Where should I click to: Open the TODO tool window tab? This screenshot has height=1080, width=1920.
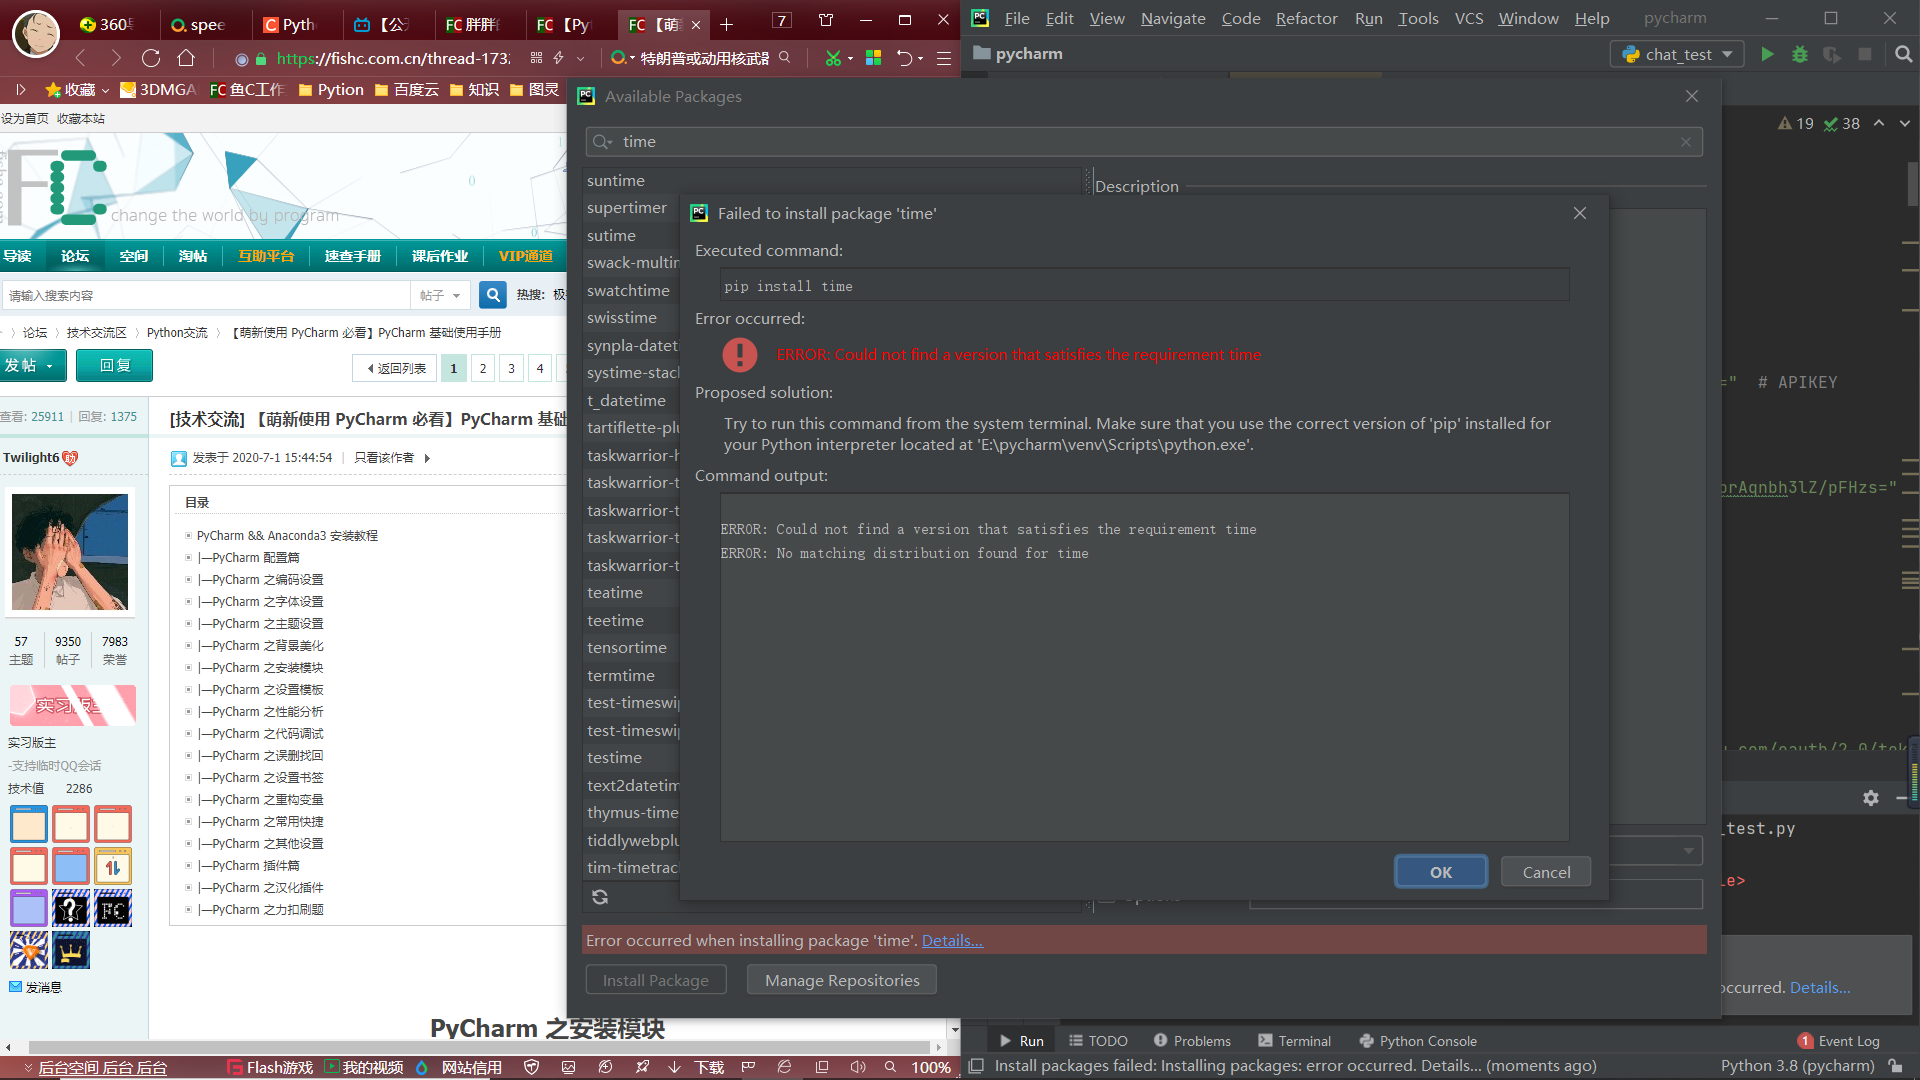point(1098,1041)
